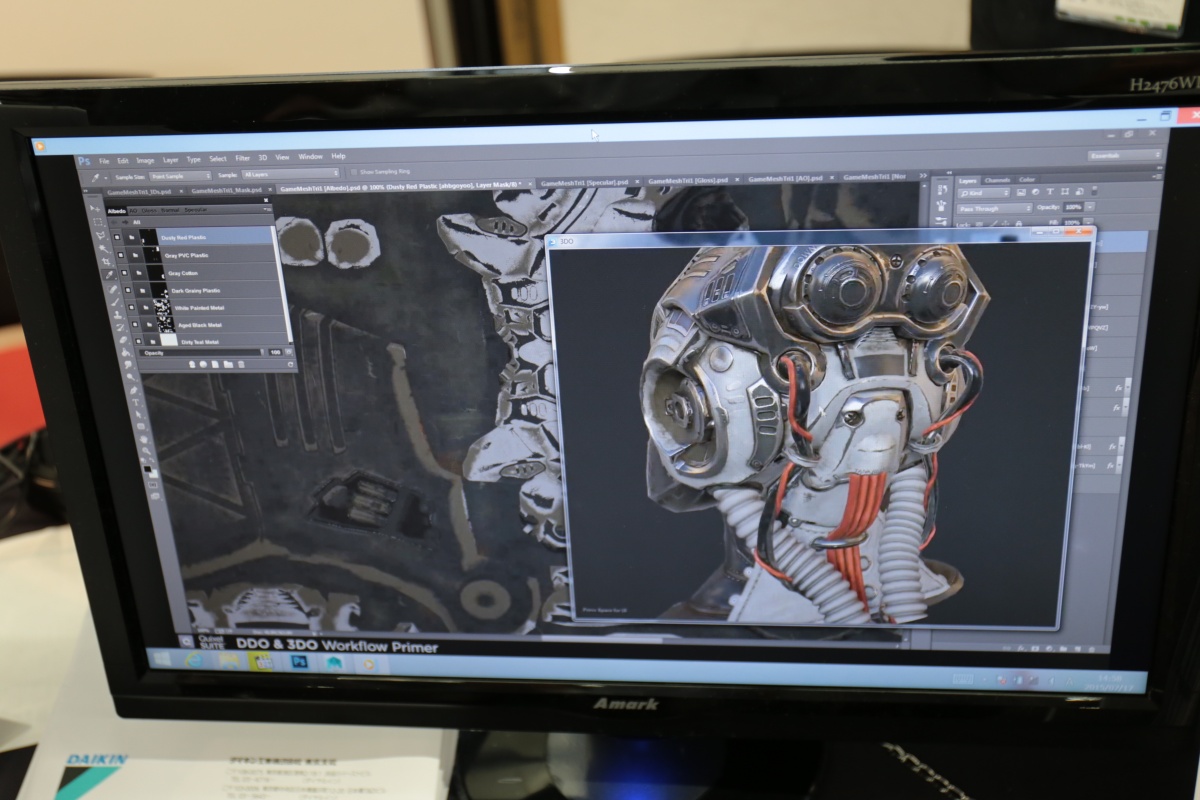
Task: Filter layers by smart object icon
Action: [1080, 192]
